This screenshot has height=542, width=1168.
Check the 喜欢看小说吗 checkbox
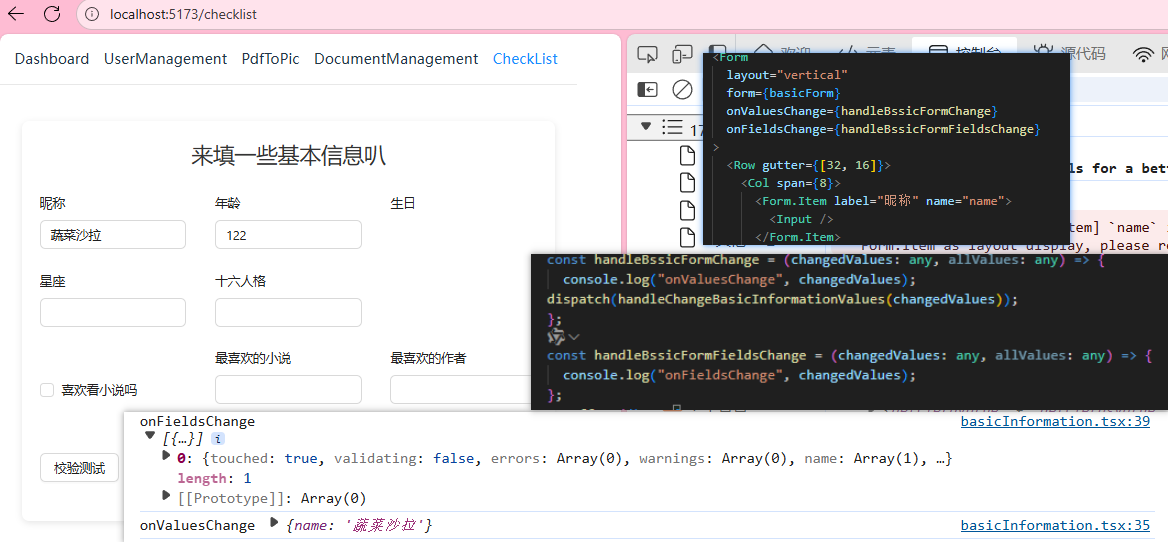(47, 390)
